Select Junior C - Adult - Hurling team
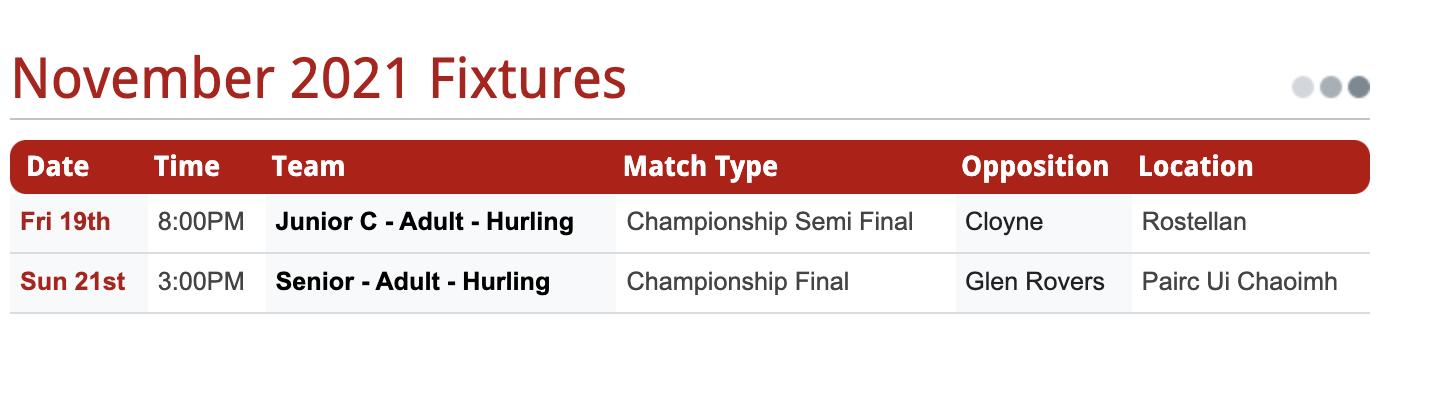Viewport: 1440px width, 398px height. pos(424,222)
